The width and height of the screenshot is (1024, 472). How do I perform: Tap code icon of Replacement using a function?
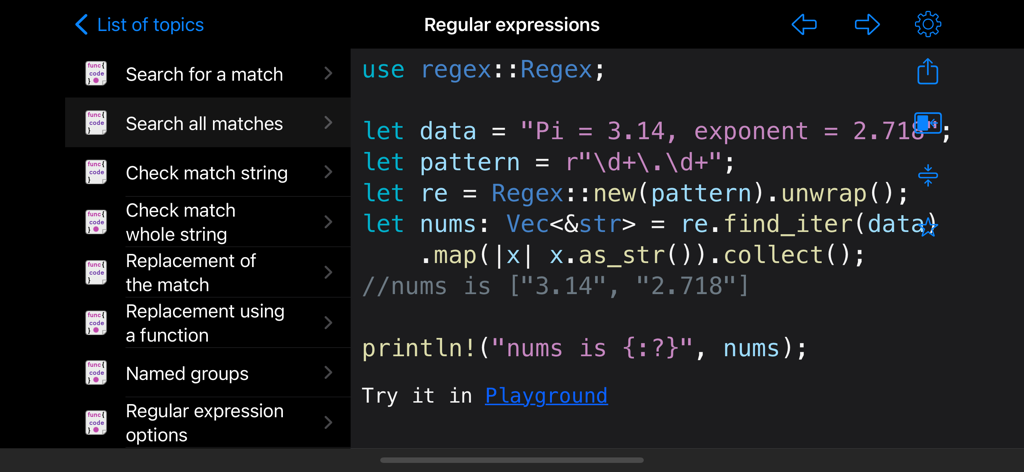[95, 323]
